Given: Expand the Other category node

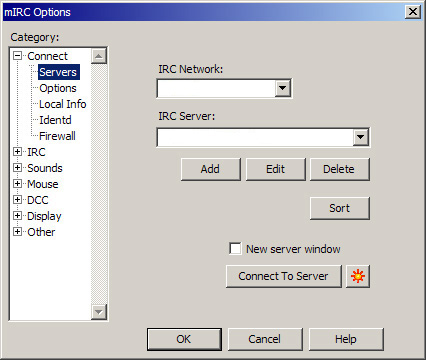Looking at the screenshot, I should coord(17,232).
